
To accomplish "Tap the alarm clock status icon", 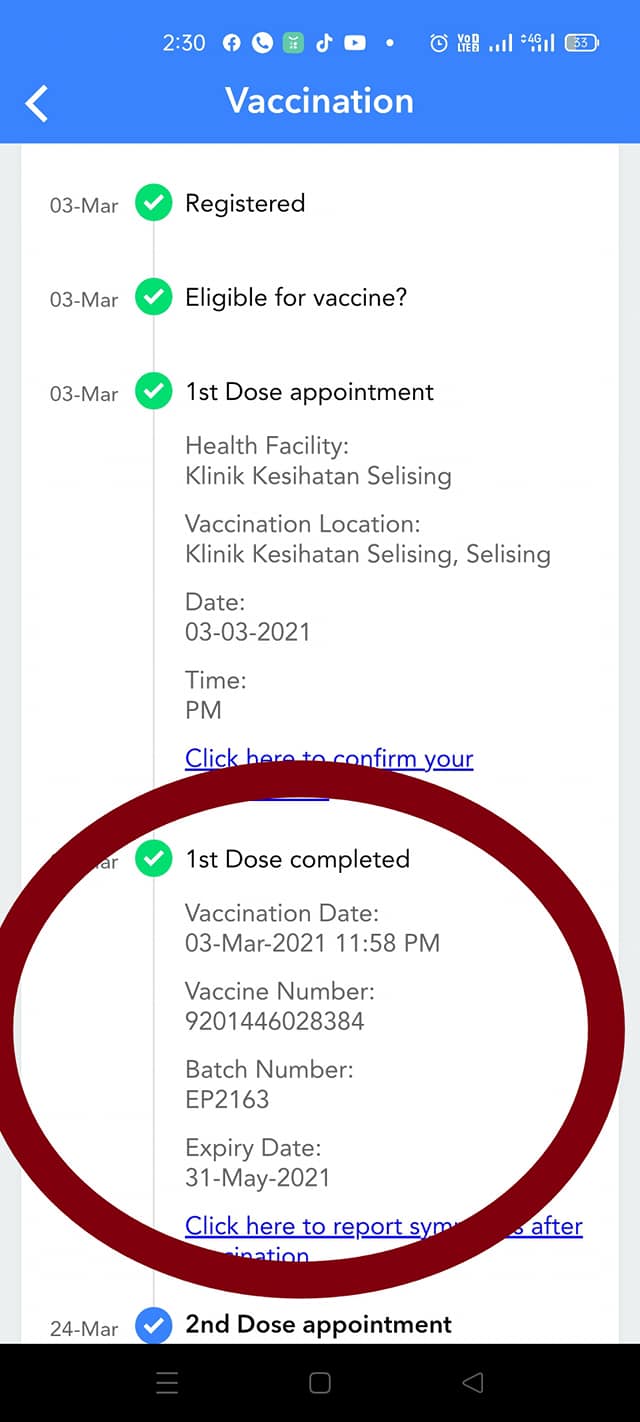I will pyautogui.click(x=438, y=43).
